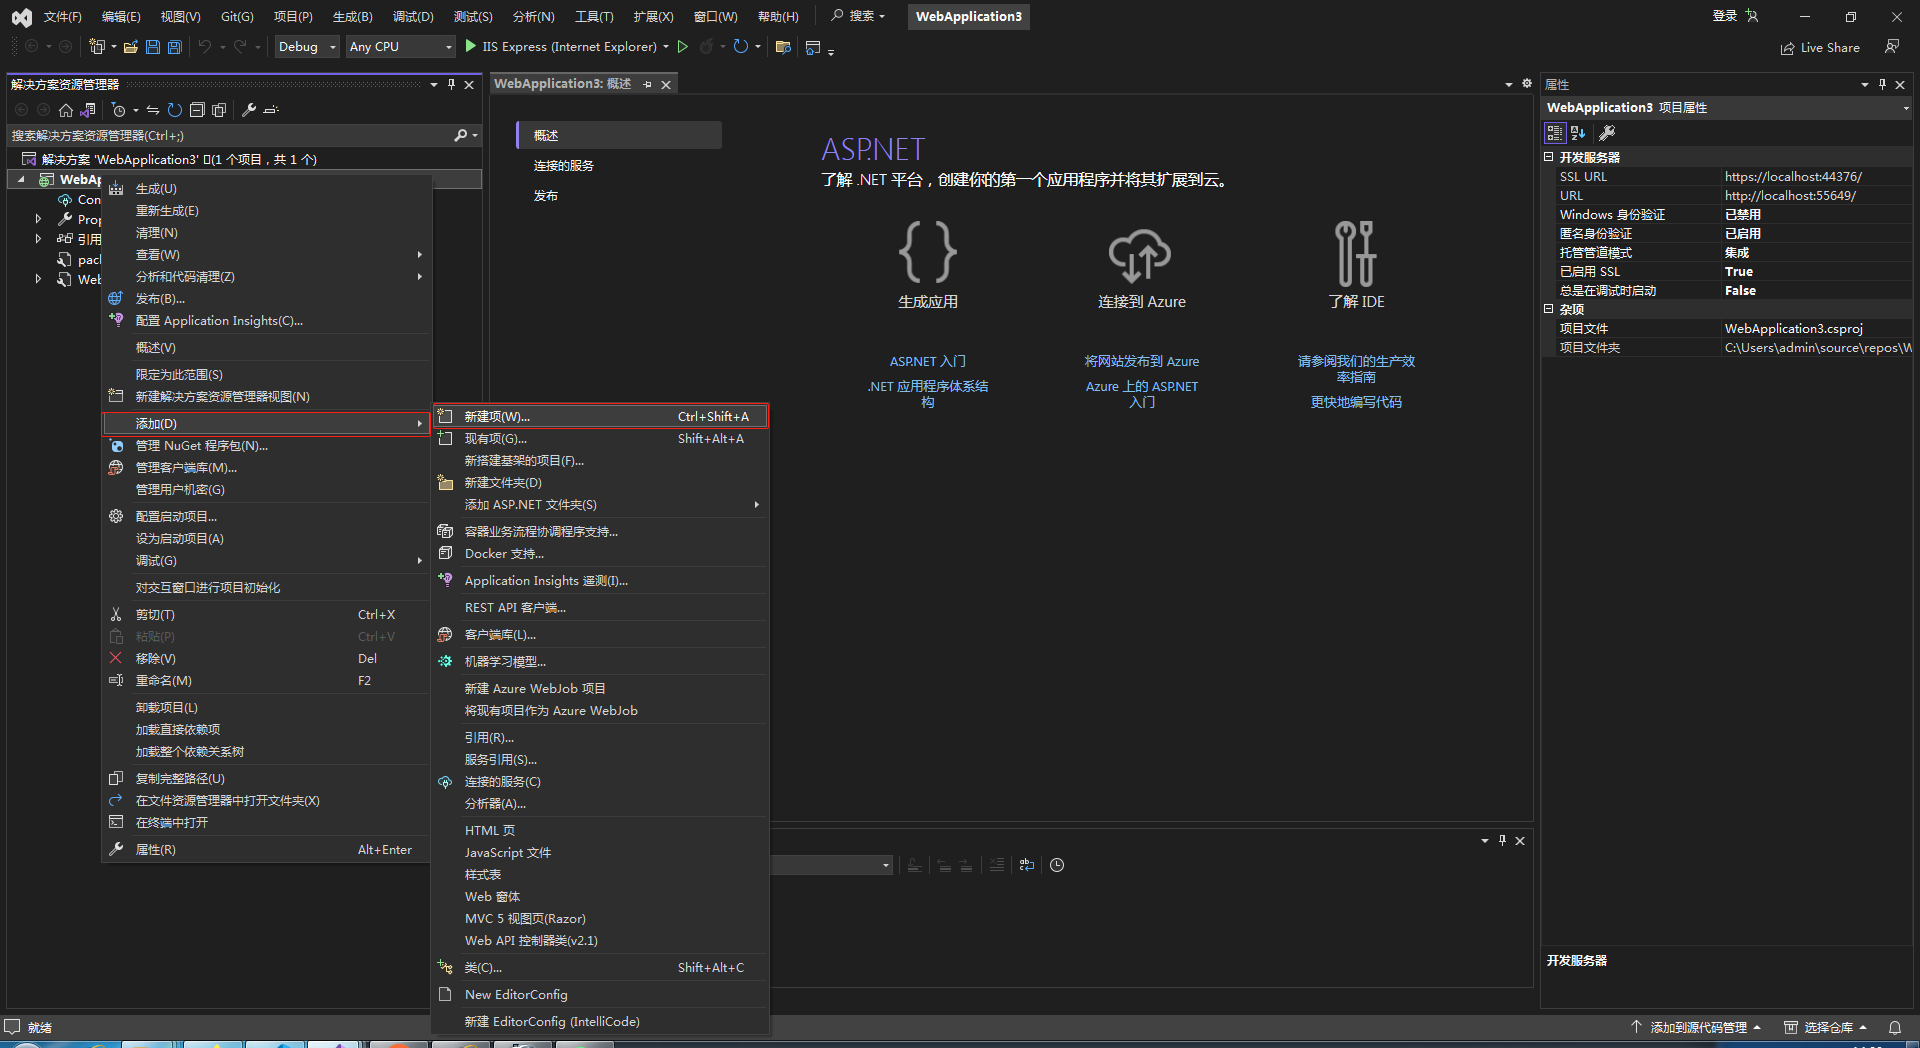Screen dimensions: 1920x1048
Task: Click the Categorized view icon in Properties panel
Action: (1554, 132)
